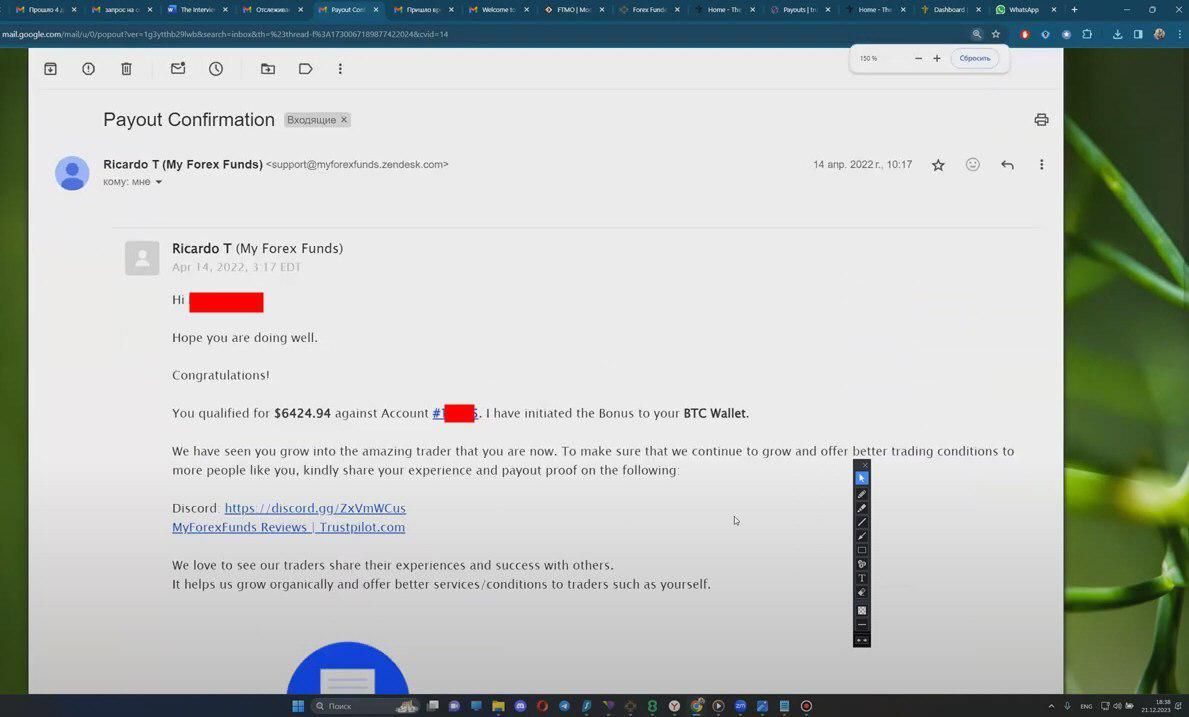
Task: Mark the email as unread
Action: (x=178, y=69)
